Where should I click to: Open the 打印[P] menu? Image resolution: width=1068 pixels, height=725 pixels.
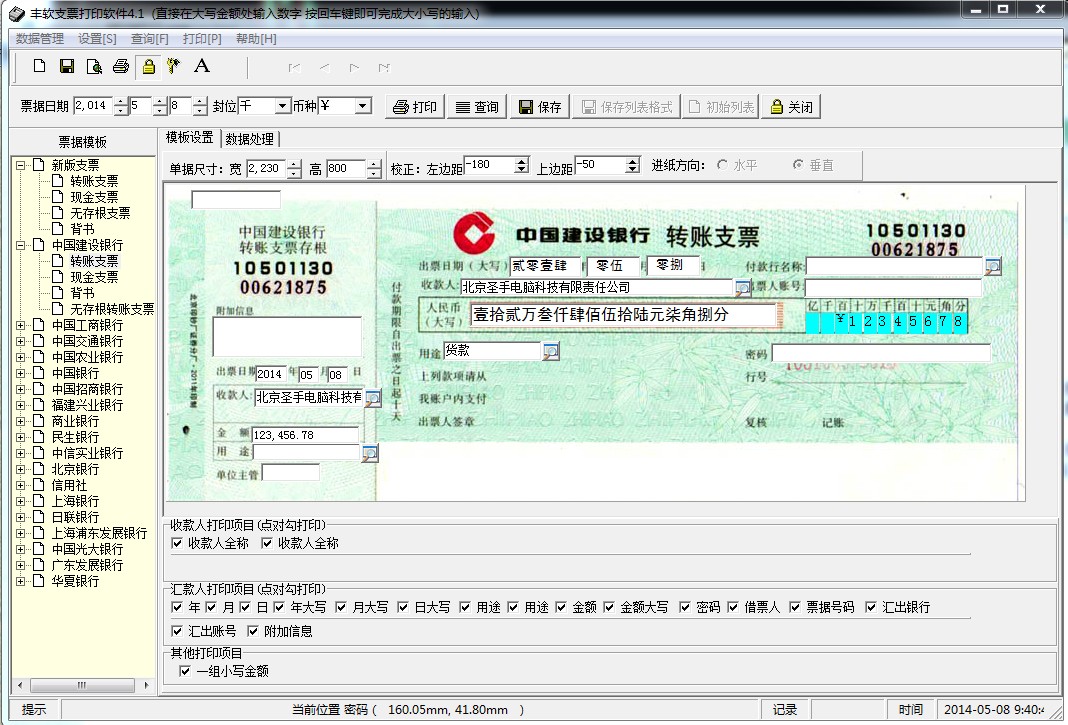tap(202, 39)
